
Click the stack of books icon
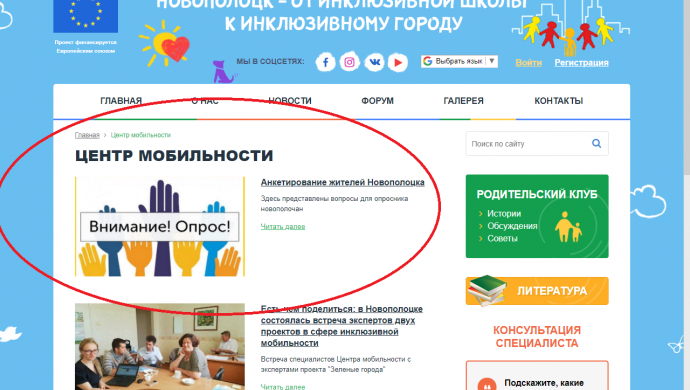click(x=487, y=291)
